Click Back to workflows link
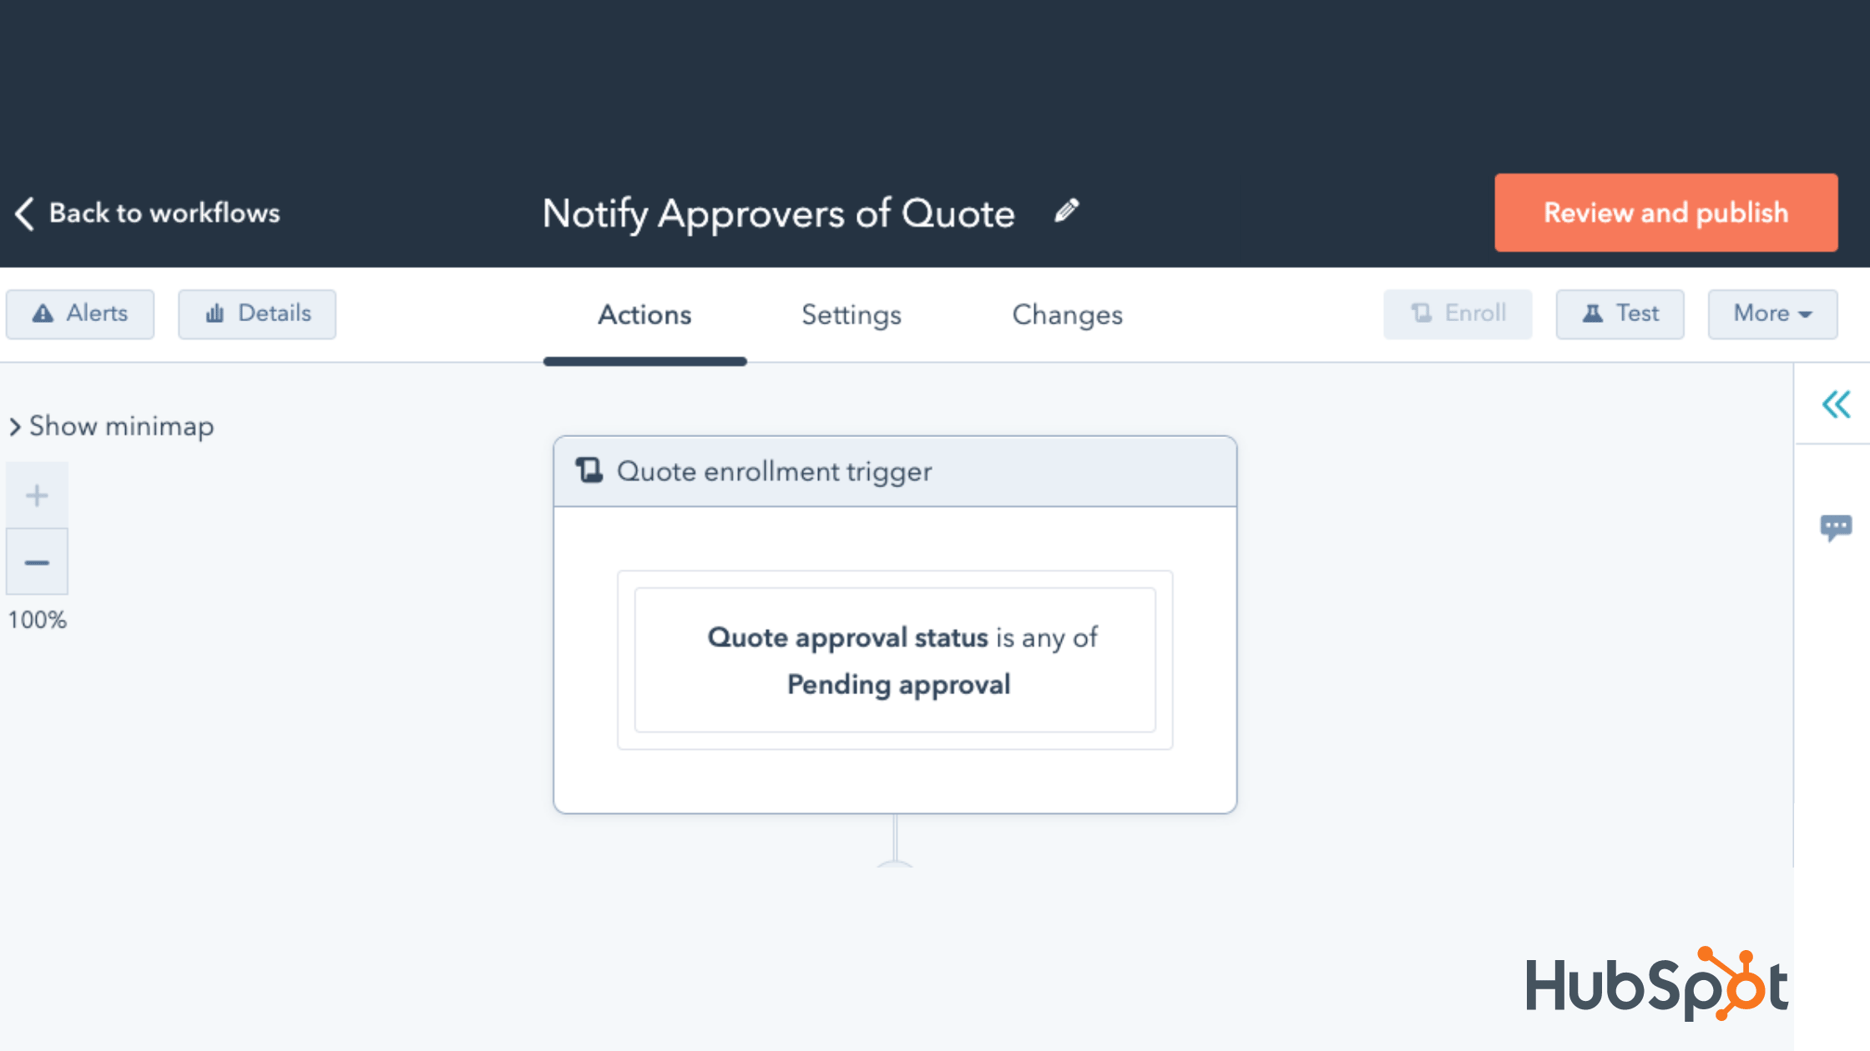The width and height of the screenshot is (1870, 1051). [165, 212]
